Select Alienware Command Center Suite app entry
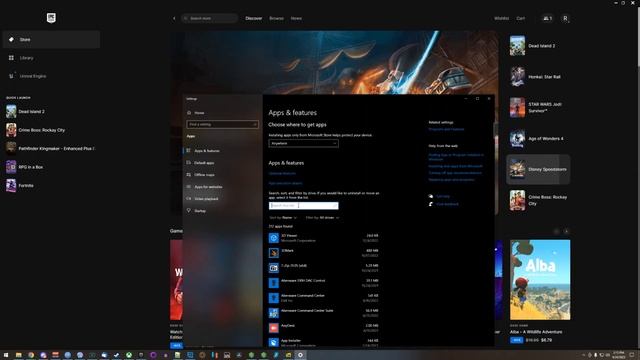This screenshot has width=640, height=360. (323, 313)
